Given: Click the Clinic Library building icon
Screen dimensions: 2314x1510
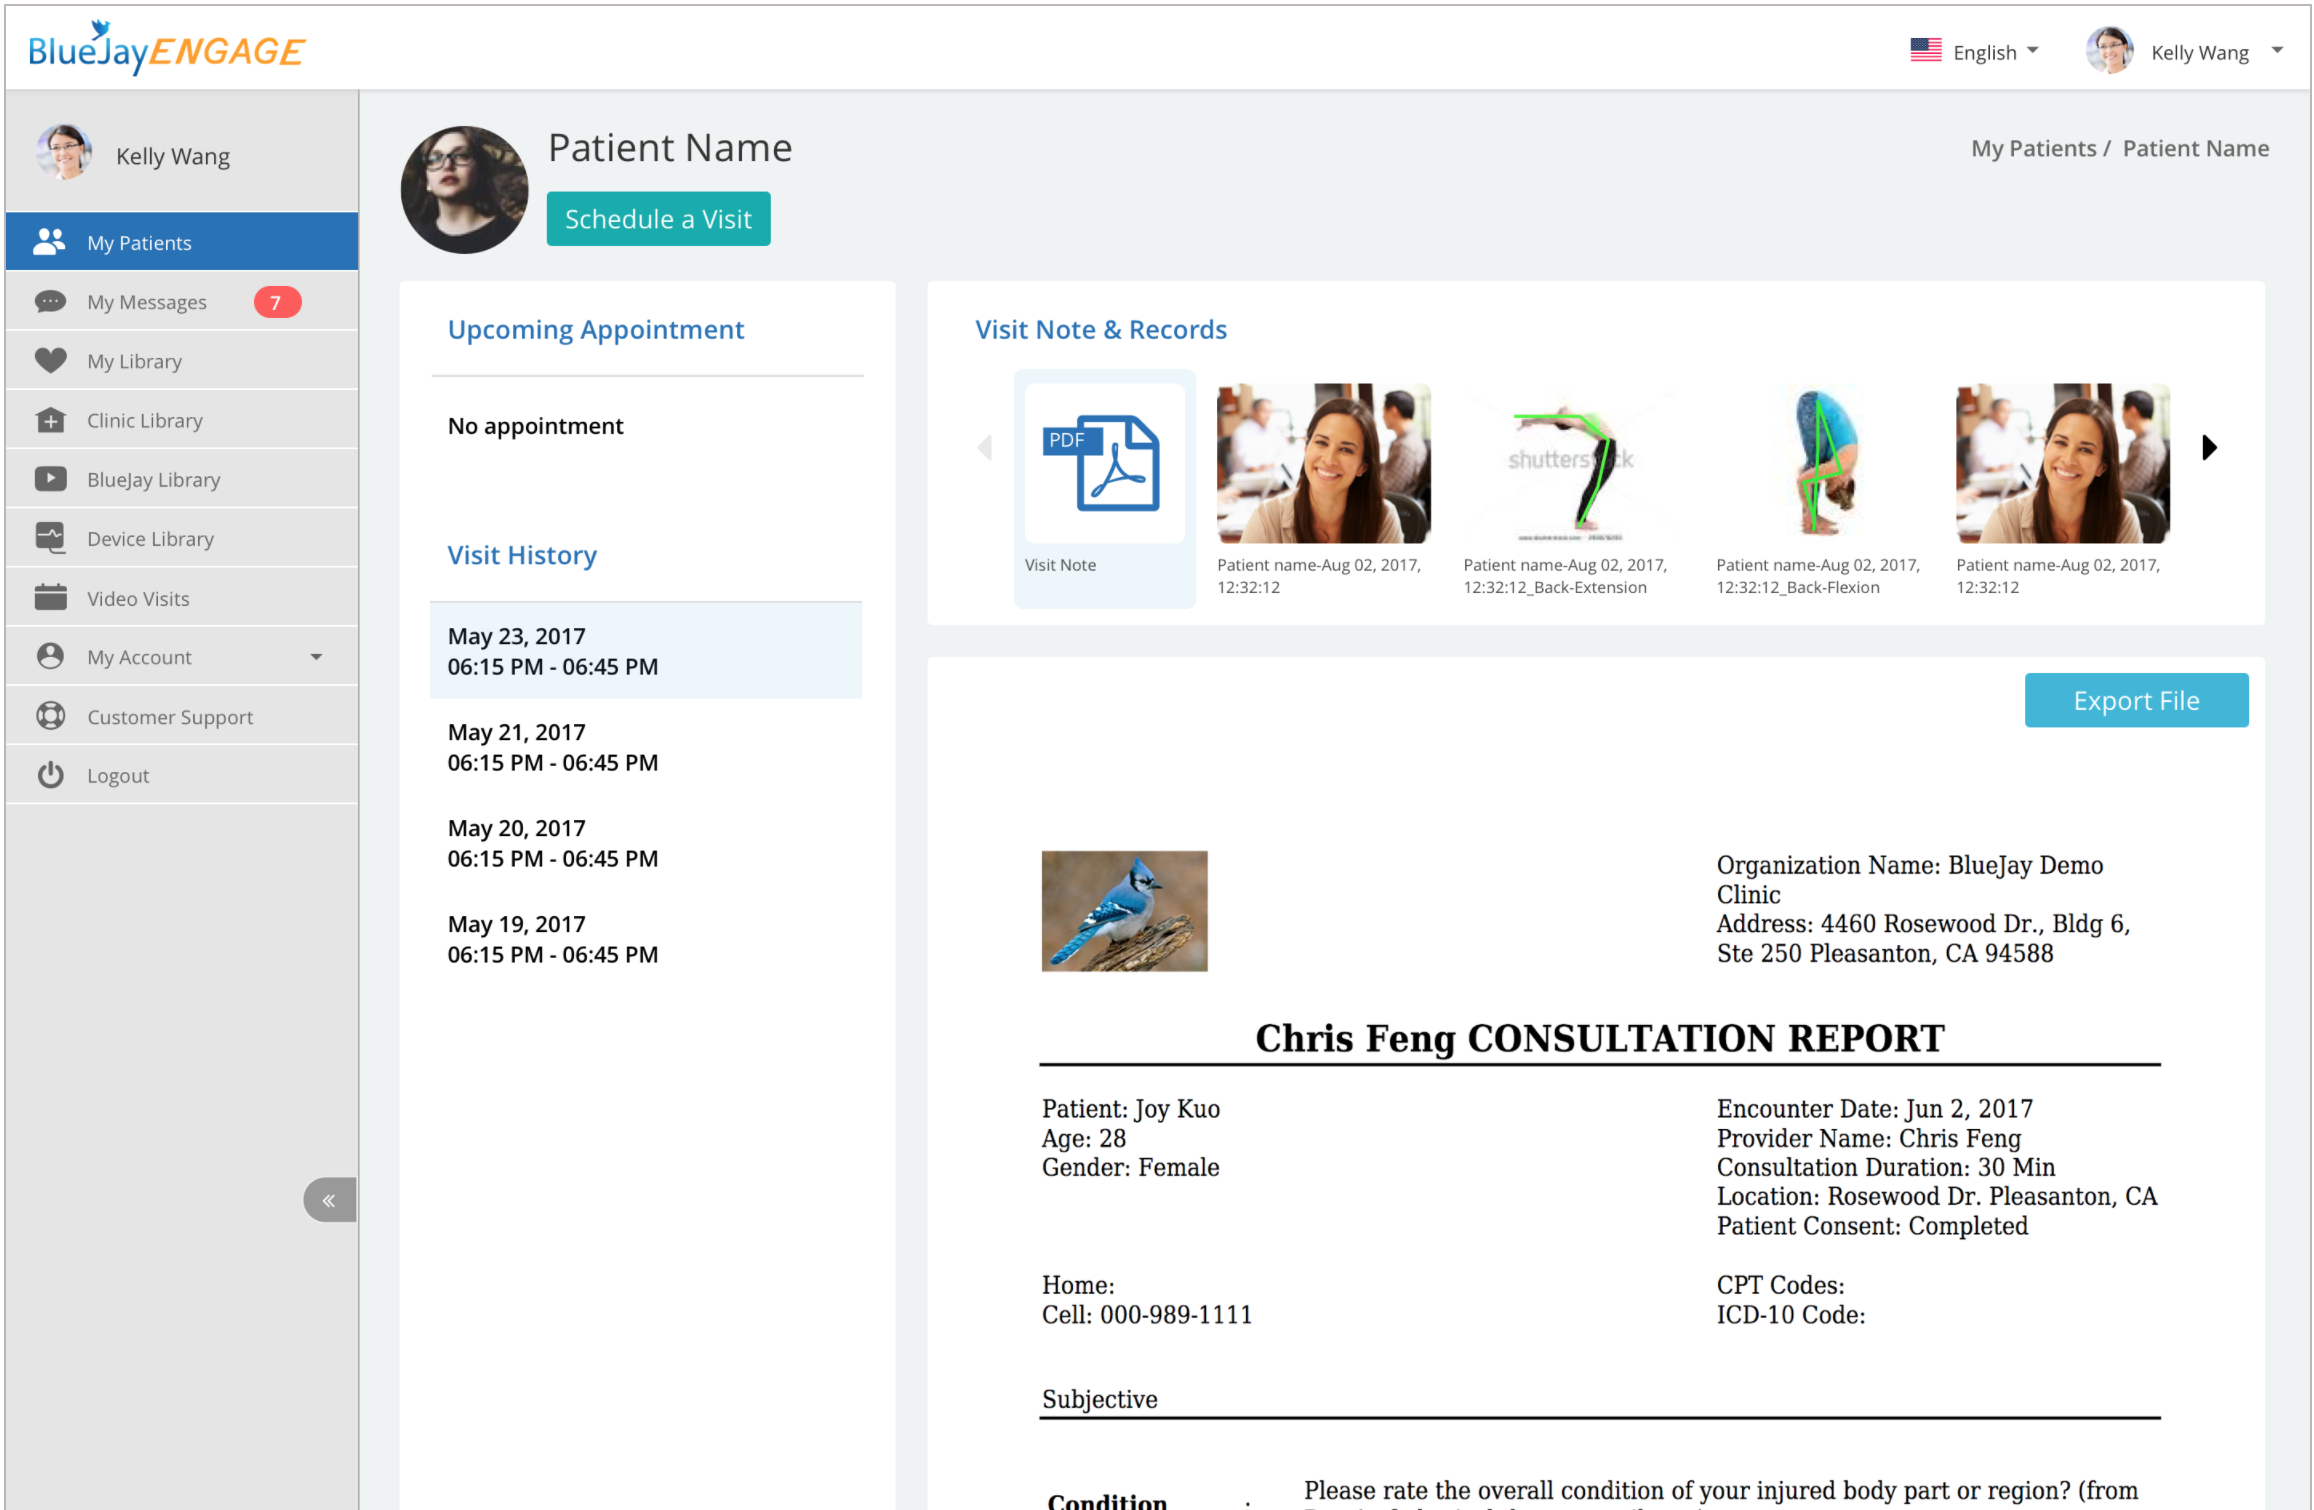Looking at the screenshot, I should (50, 420).
